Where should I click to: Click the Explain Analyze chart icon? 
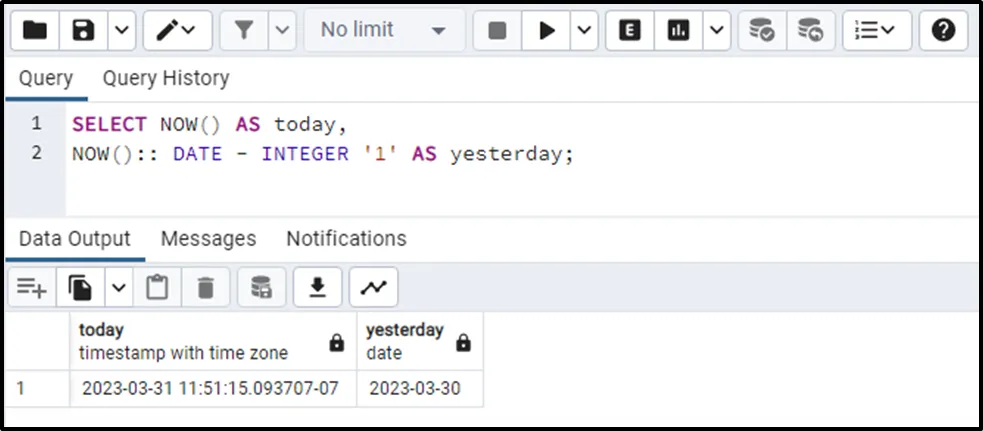pos(679,31)
